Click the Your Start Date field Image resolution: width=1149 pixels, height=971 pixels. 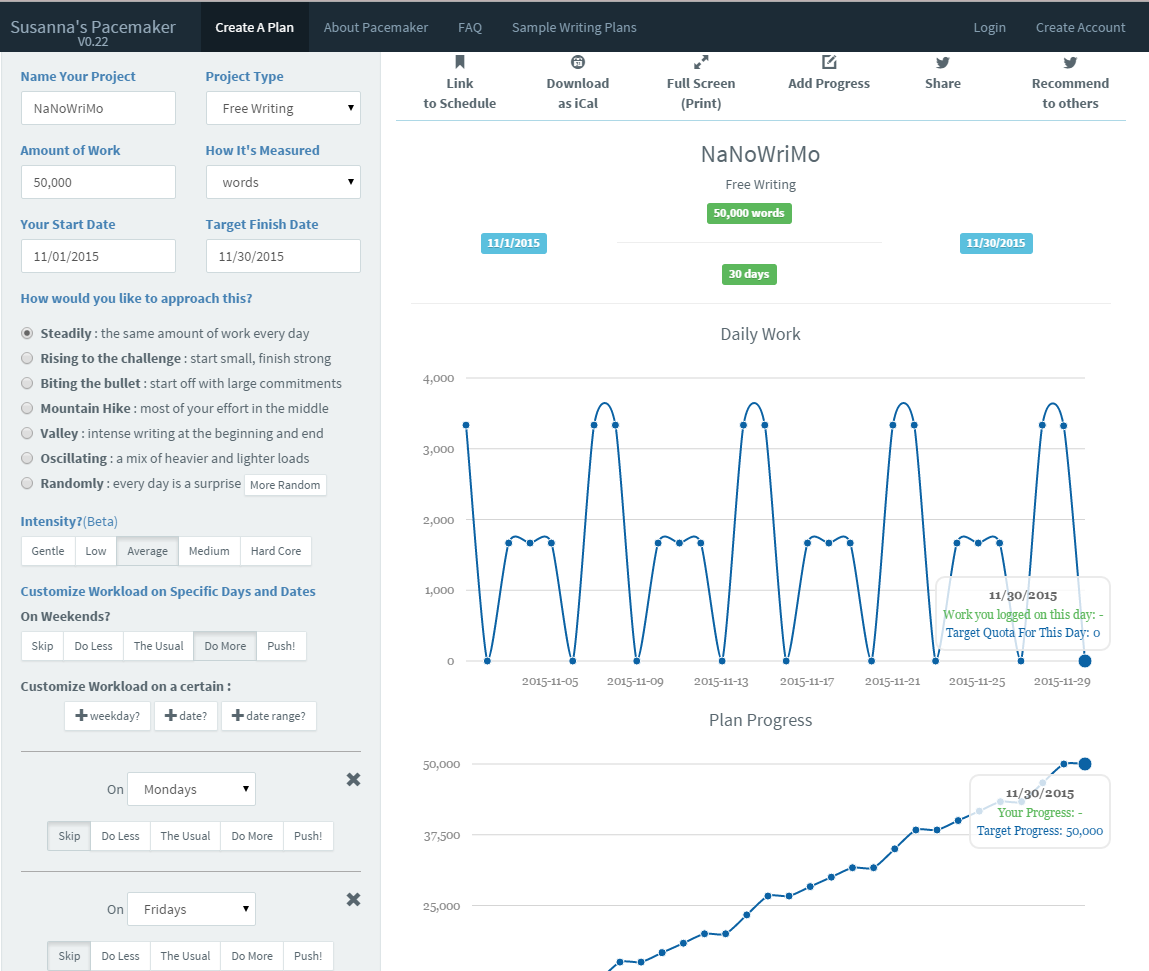pyautogui.click(x=98, y=256)
